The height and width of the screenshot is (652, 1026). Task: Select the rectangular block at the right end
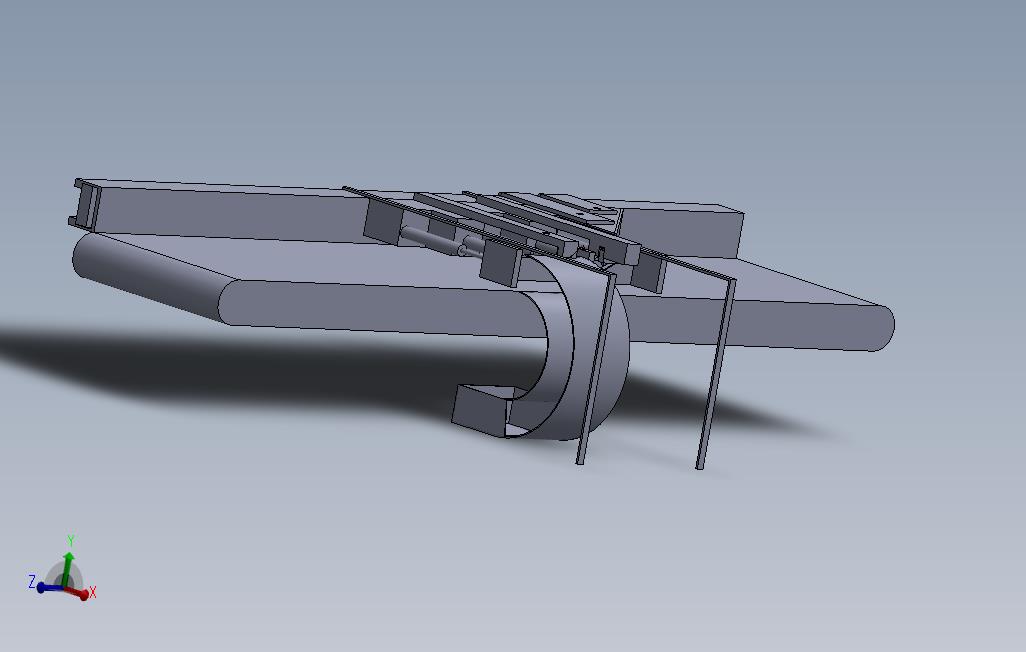click(681, 231)
